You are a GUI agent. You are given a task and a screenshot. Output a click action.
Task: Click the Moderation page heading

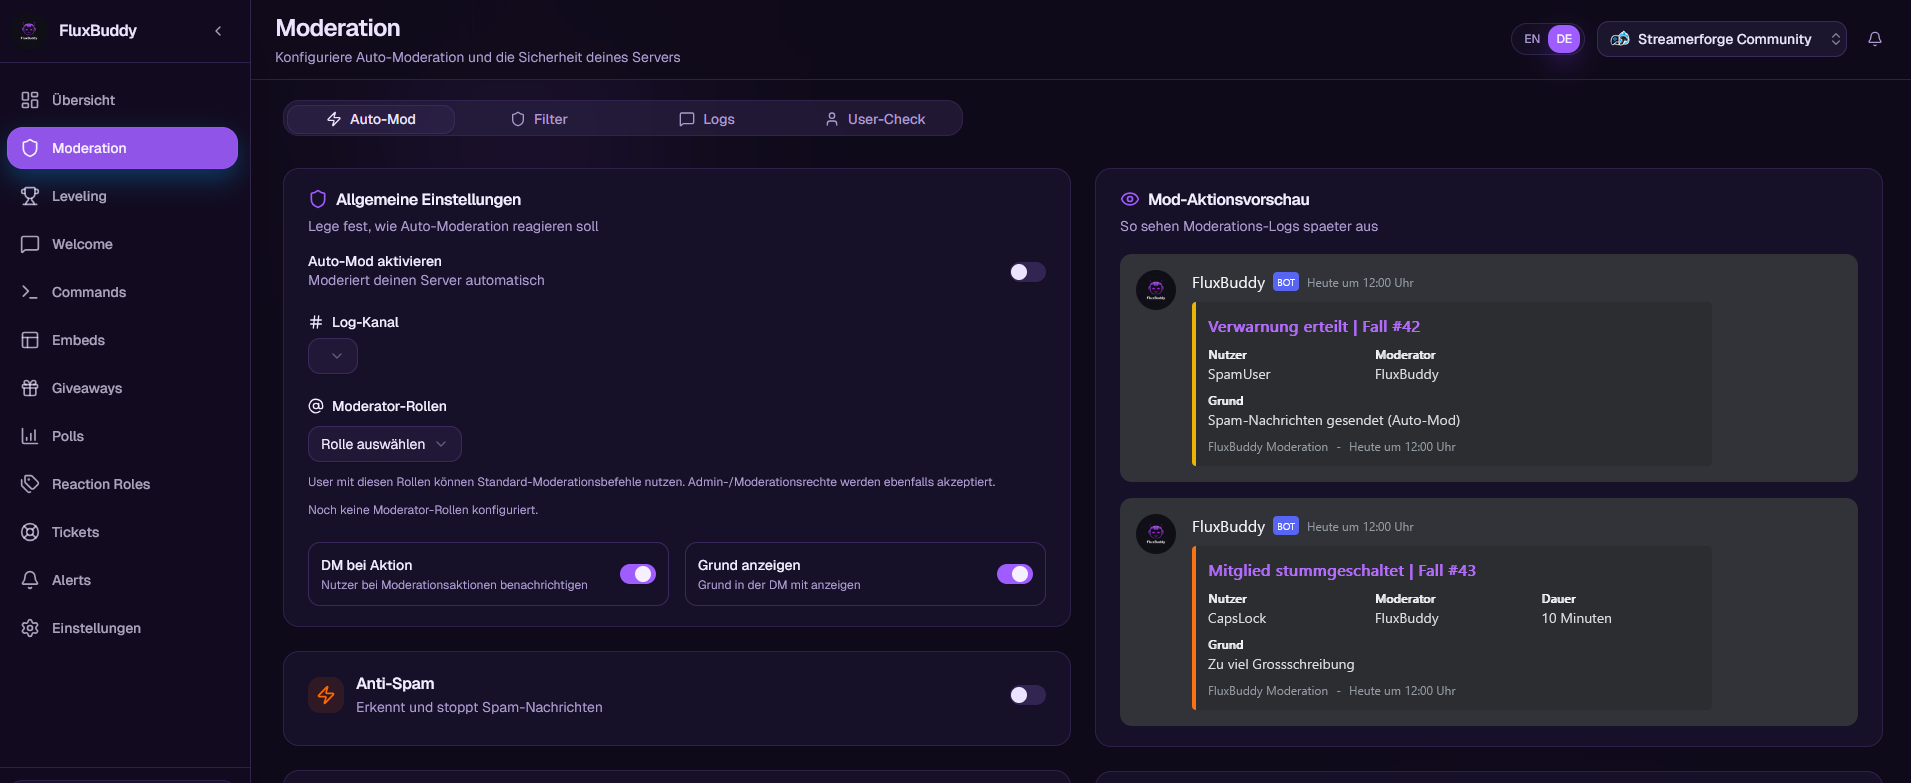coord(338,28)
